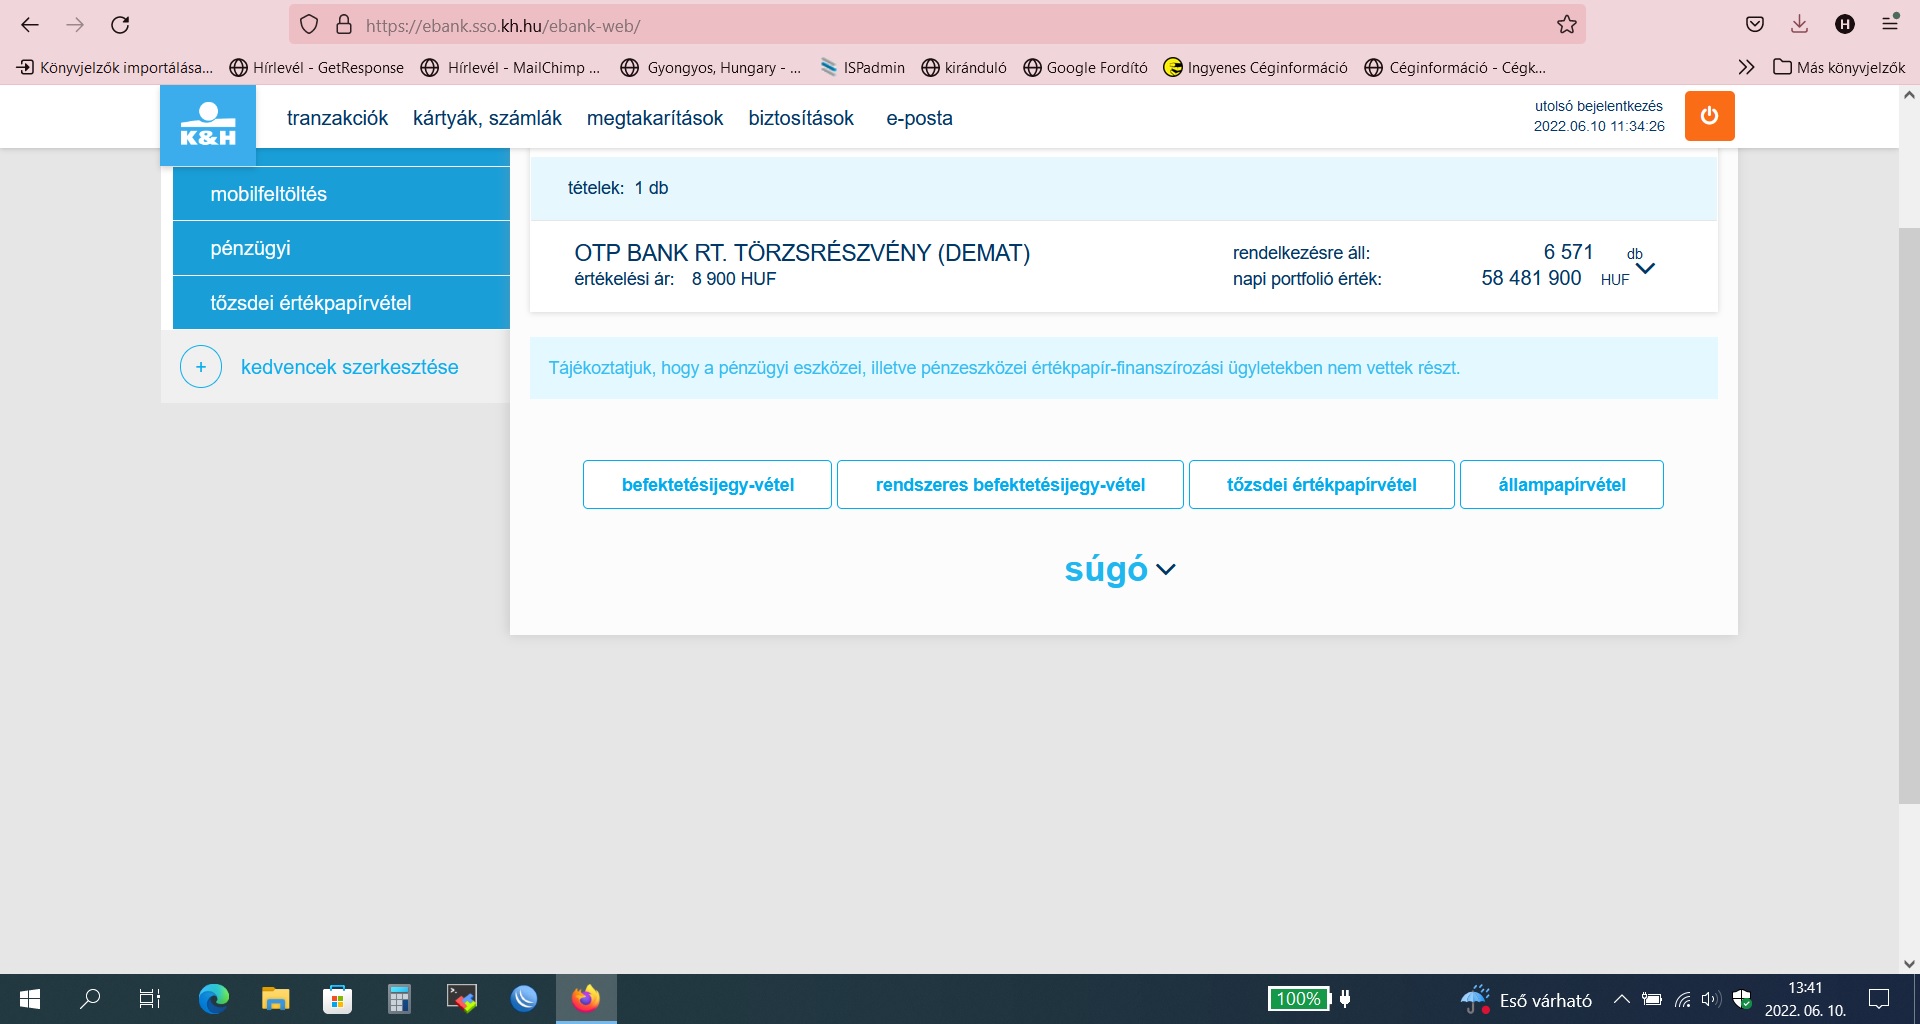Click the plus icon beside kedvencek szerkesztése
The width and height of the screenshot is (1920, 1024).
201,367
